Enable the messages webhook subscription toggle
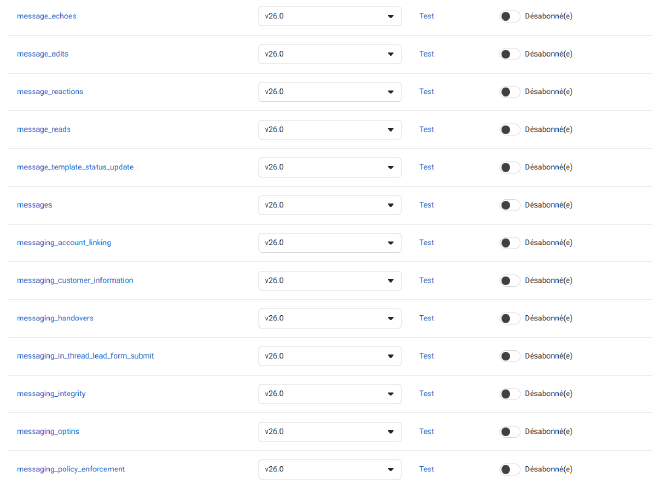The height and width of the screenshot is (481, 660). point(510,205)
